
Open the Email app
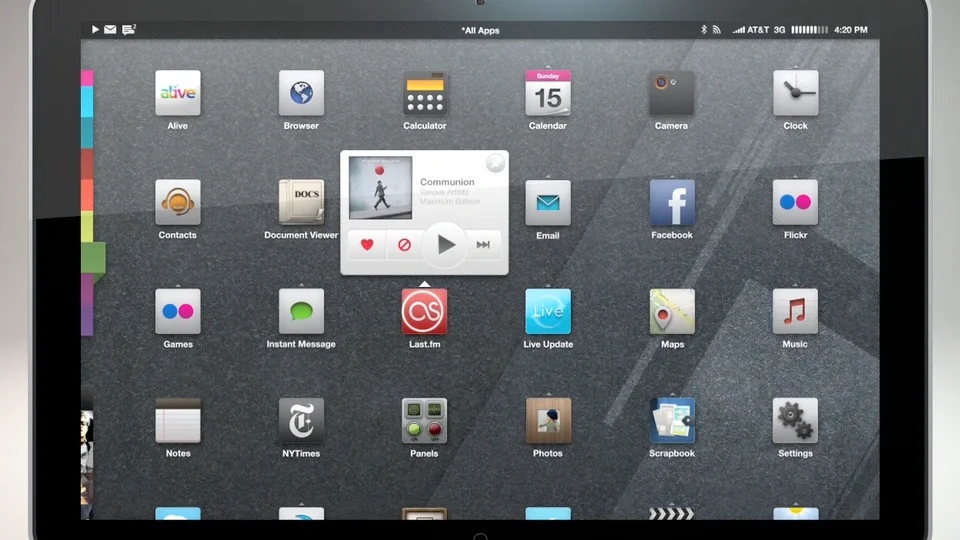548,202
